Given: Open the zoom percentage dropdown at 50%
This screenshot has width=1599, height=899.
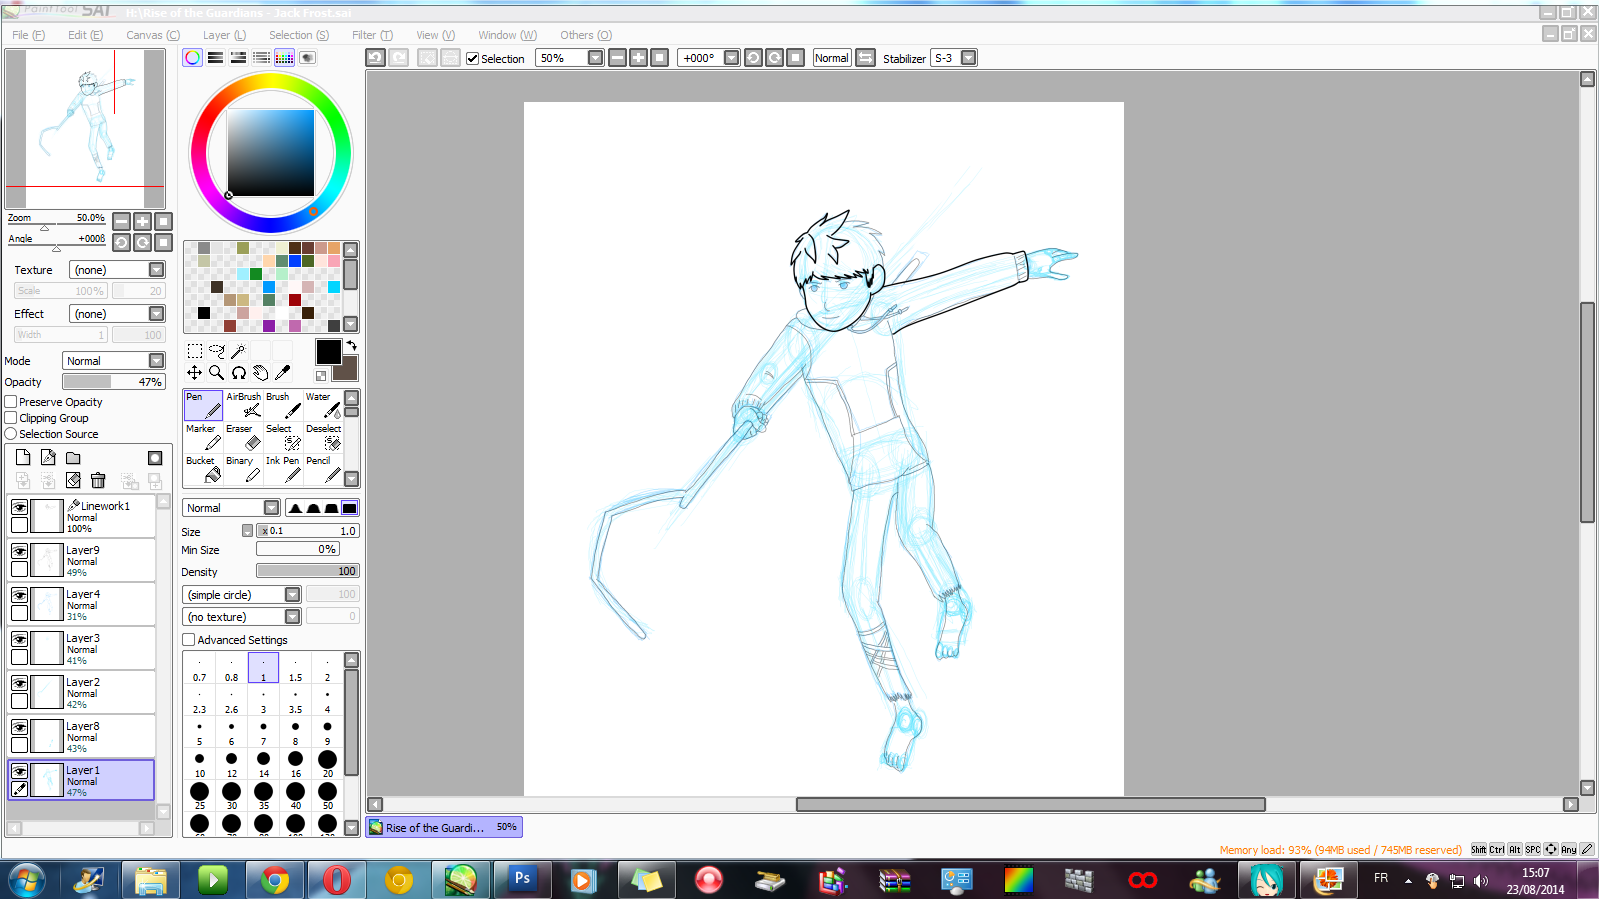Looking at the screenshot, I should pyautogui.click(x=595, y=58).
